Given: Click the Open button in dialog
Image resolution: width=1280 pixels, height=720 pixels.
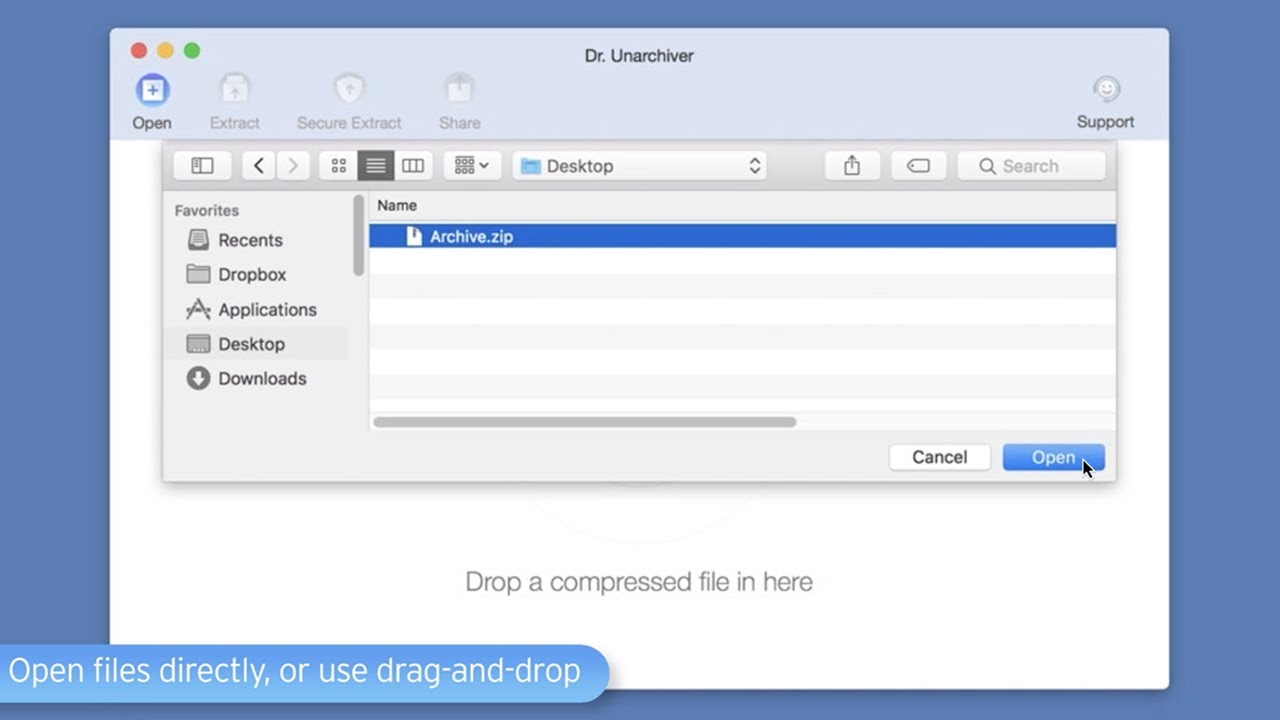Looking at the screenshot, I should (x=1054, y=457).
